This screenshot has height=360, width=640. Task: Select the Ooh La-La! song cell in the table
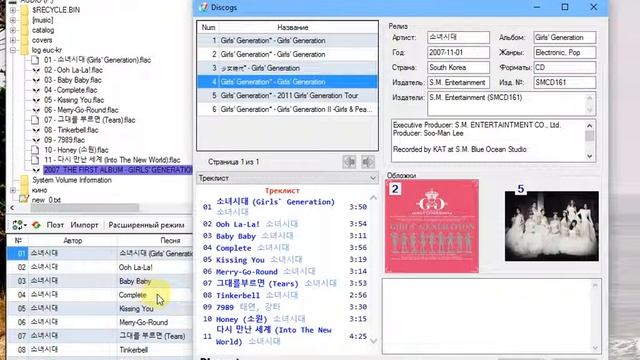click(155, 267)
